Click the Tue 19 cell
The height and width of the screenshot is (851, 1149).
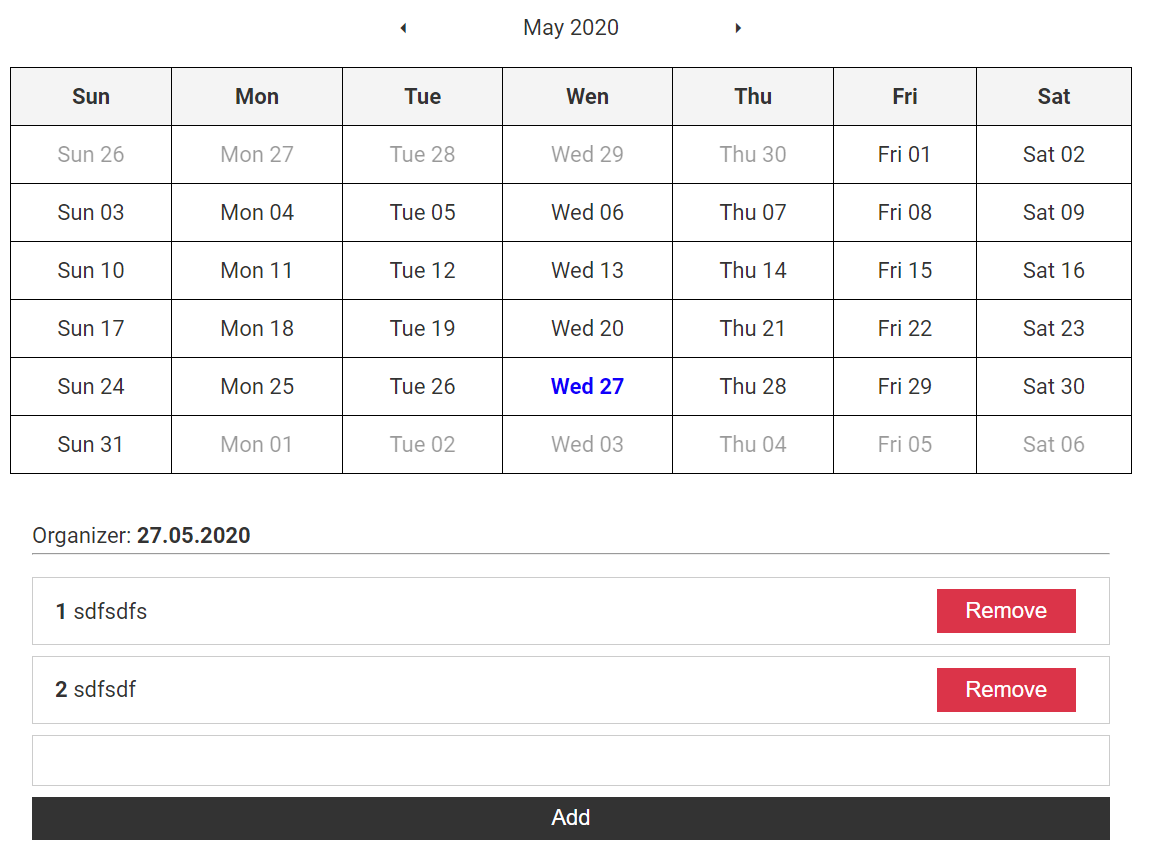(x=422, y=329)
